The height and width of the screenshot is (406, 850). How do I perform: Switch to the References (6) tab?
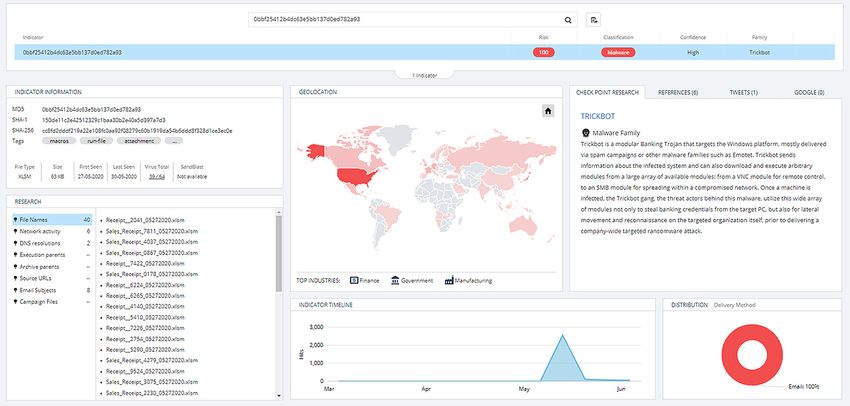[x=678, y=93]
